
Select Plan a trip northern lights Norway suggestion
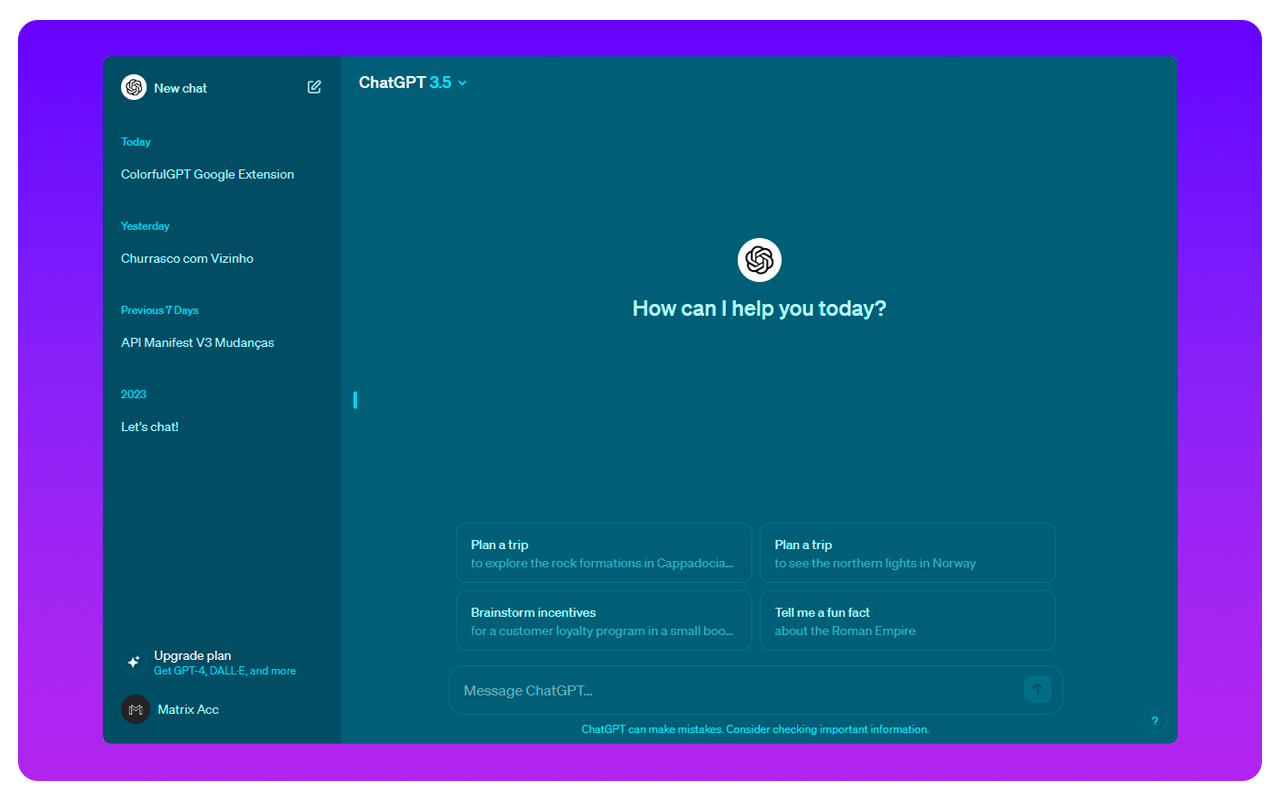(x=907, y=553)
